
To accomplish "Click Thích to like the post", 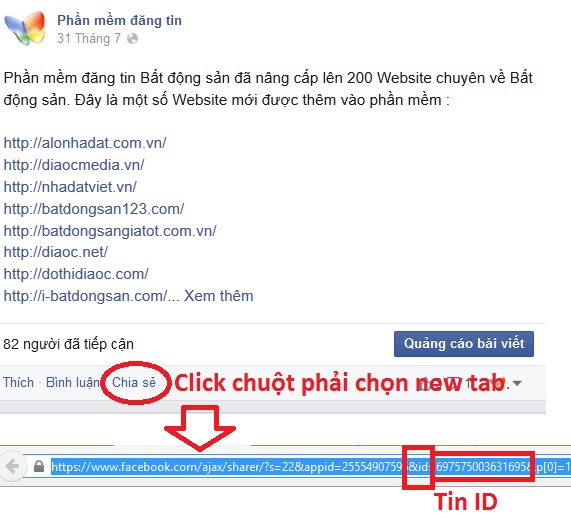I will coord(18,382).
